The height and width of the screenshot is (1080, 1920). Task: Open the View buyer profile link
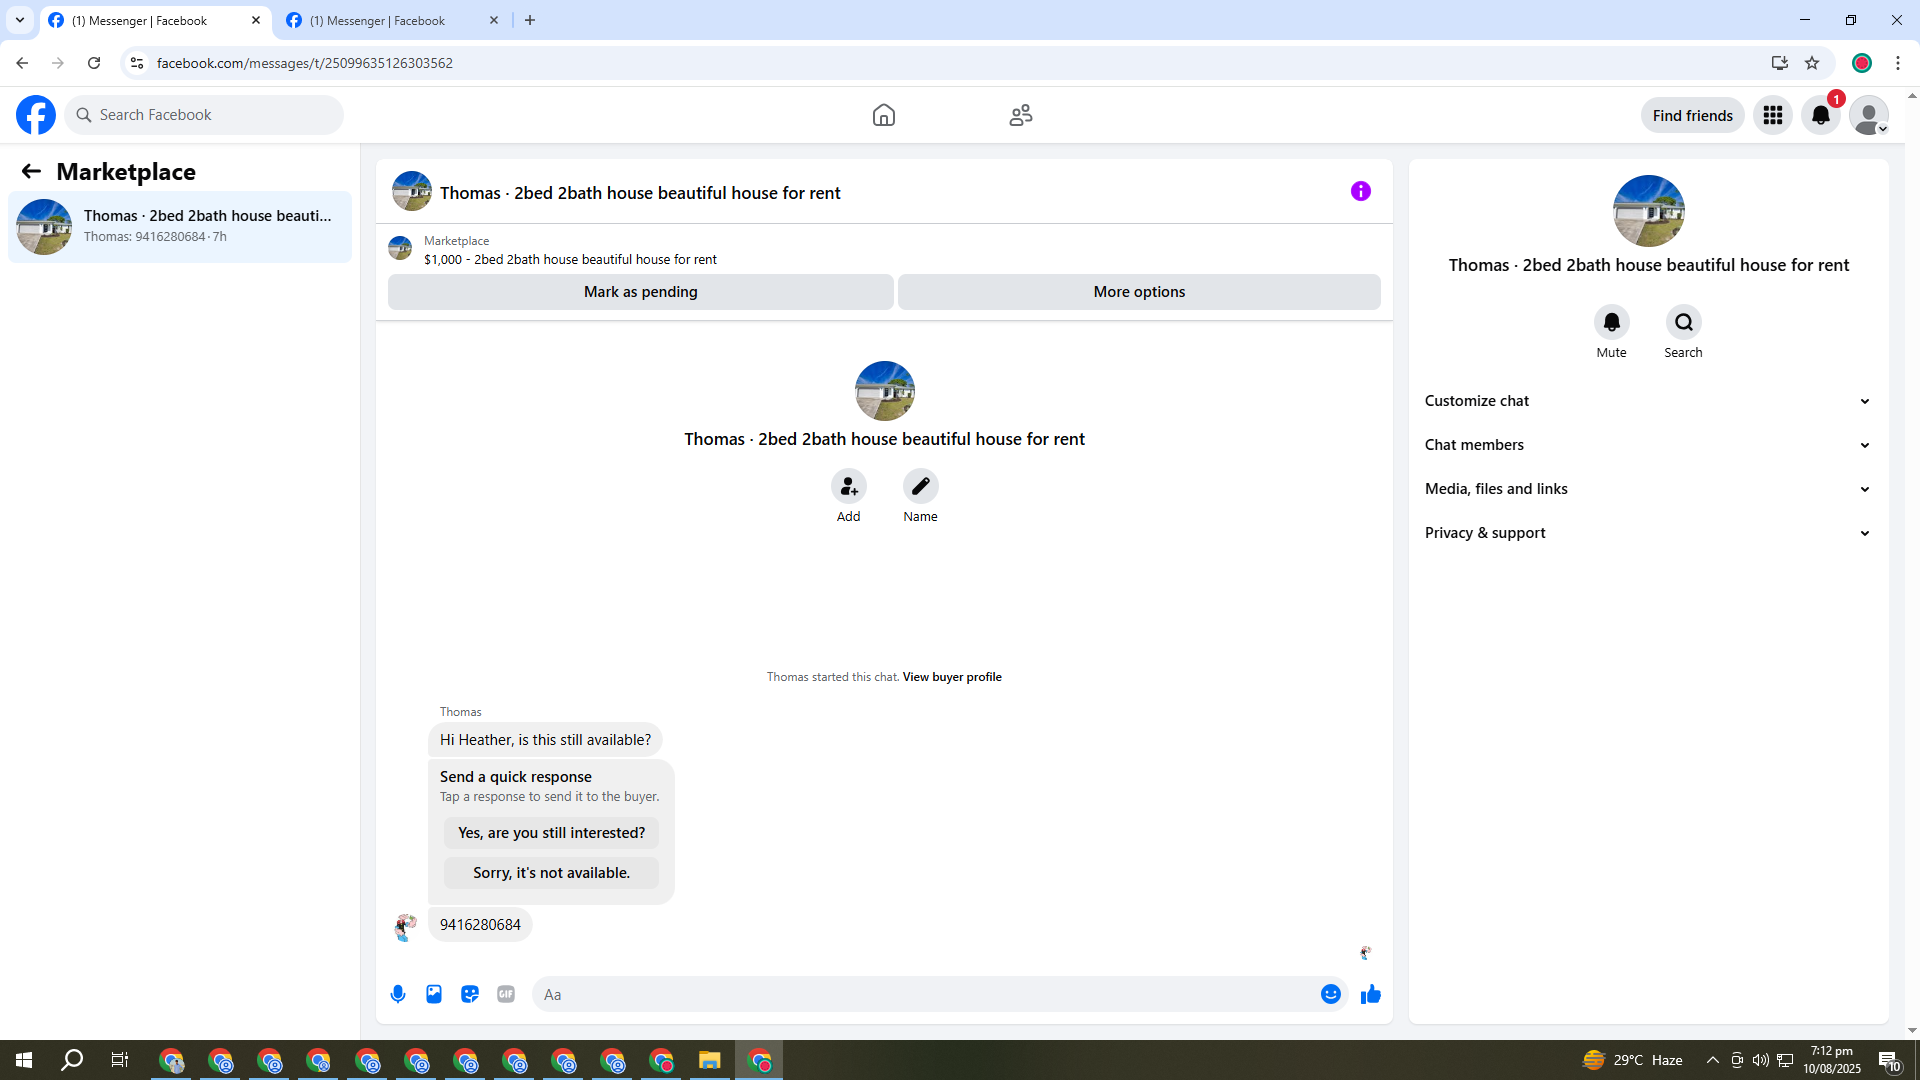pyautogui.click(x=951, y=677)
